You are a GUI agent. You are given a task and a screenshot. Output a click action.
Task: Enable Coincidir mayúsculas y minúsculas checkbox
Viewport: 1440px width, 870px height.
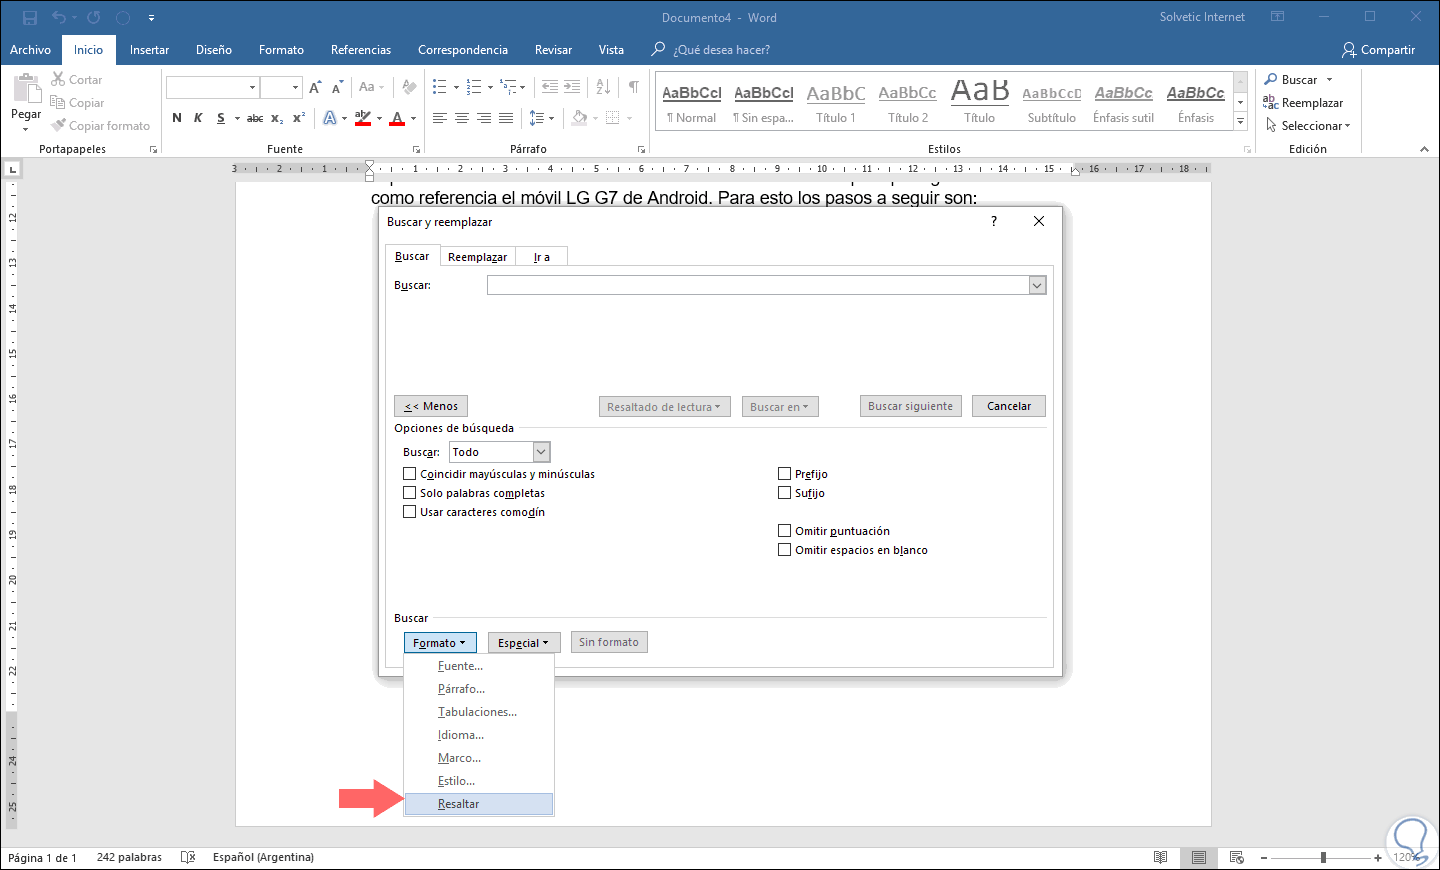[x=409, y=474]
